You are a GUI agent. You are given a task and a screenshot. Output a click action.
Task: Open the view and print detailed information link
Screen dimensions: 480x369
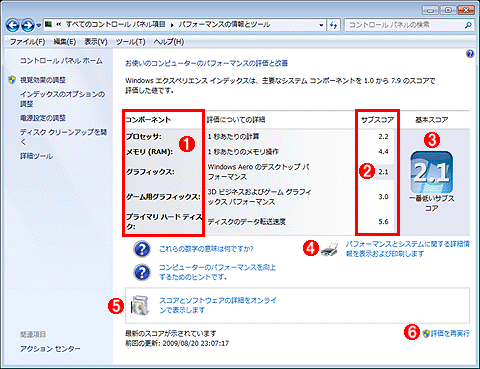click(408, 249)
